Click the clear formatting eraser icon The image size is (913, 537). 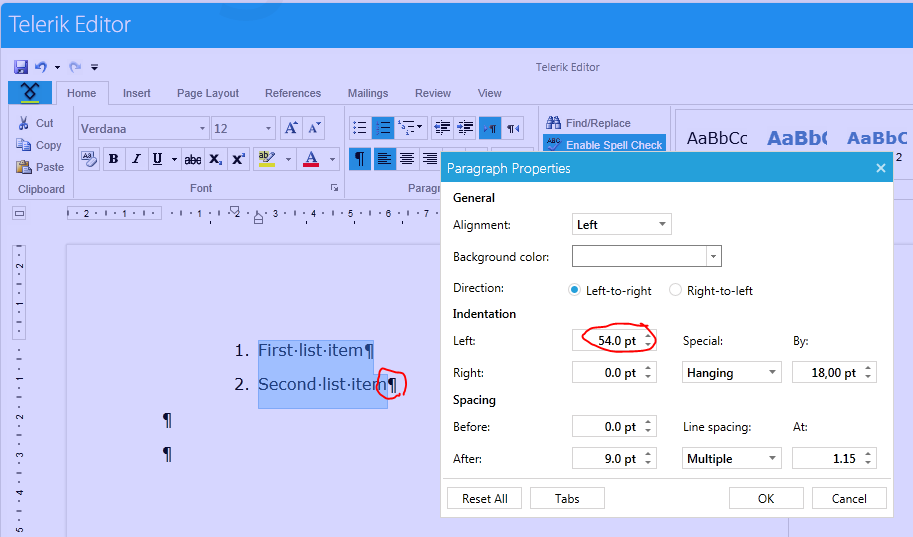(89, 158)
